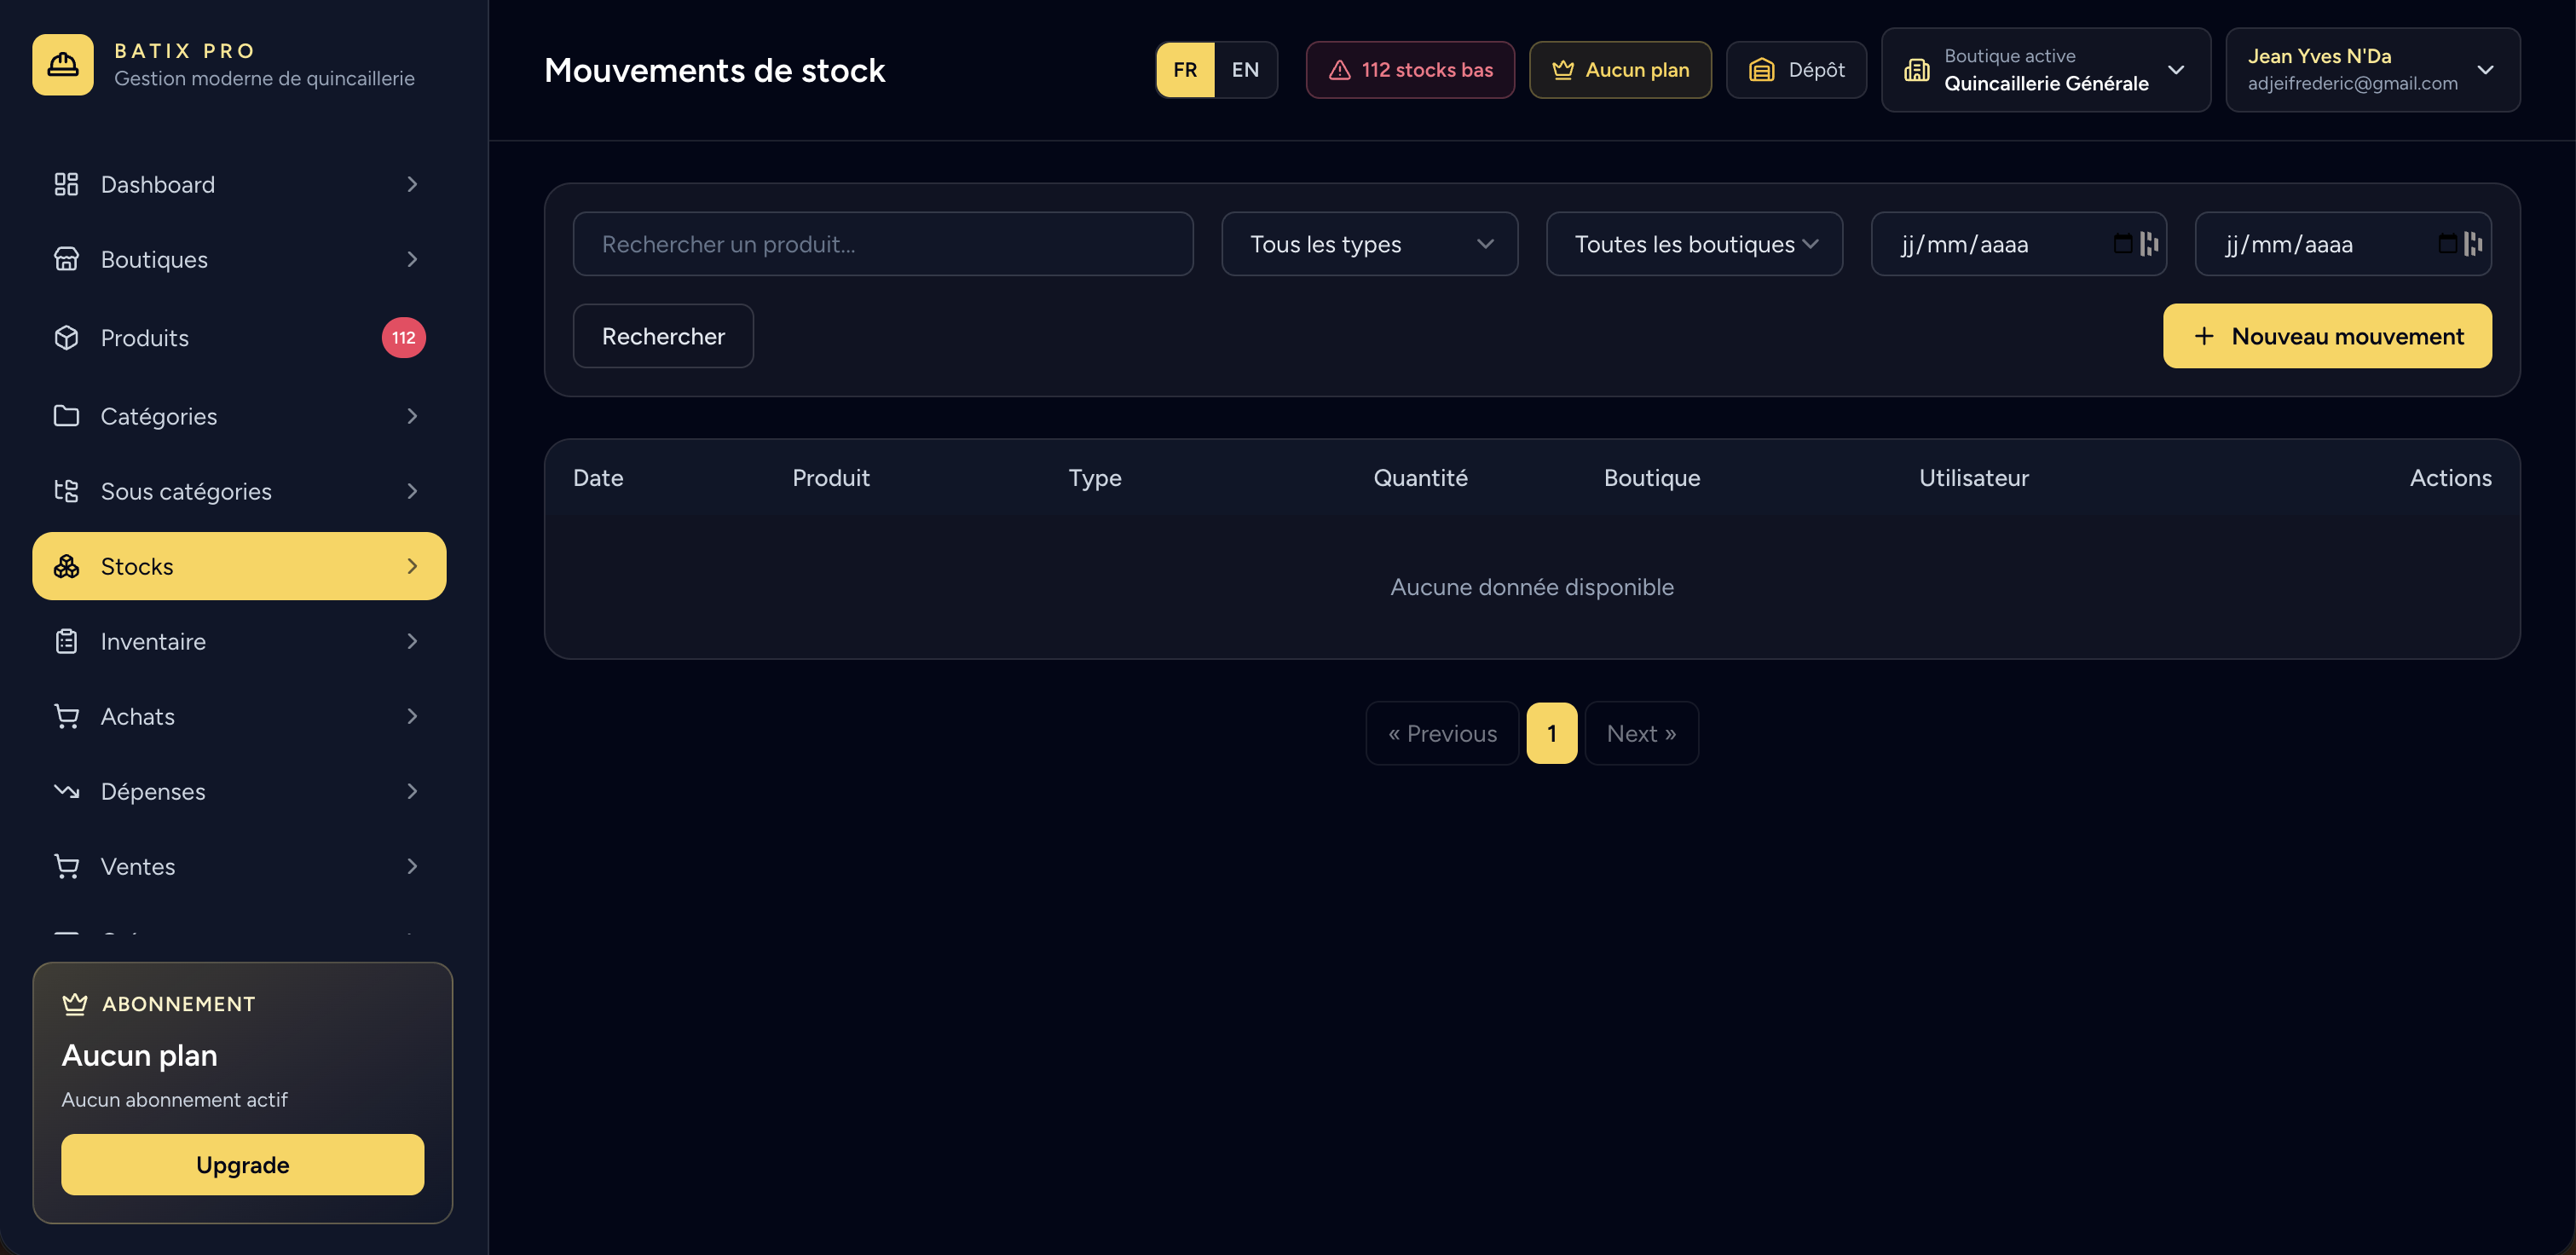Open the Stocks menu item
The image size is (2576, 1255).
(x=239, y=566)
